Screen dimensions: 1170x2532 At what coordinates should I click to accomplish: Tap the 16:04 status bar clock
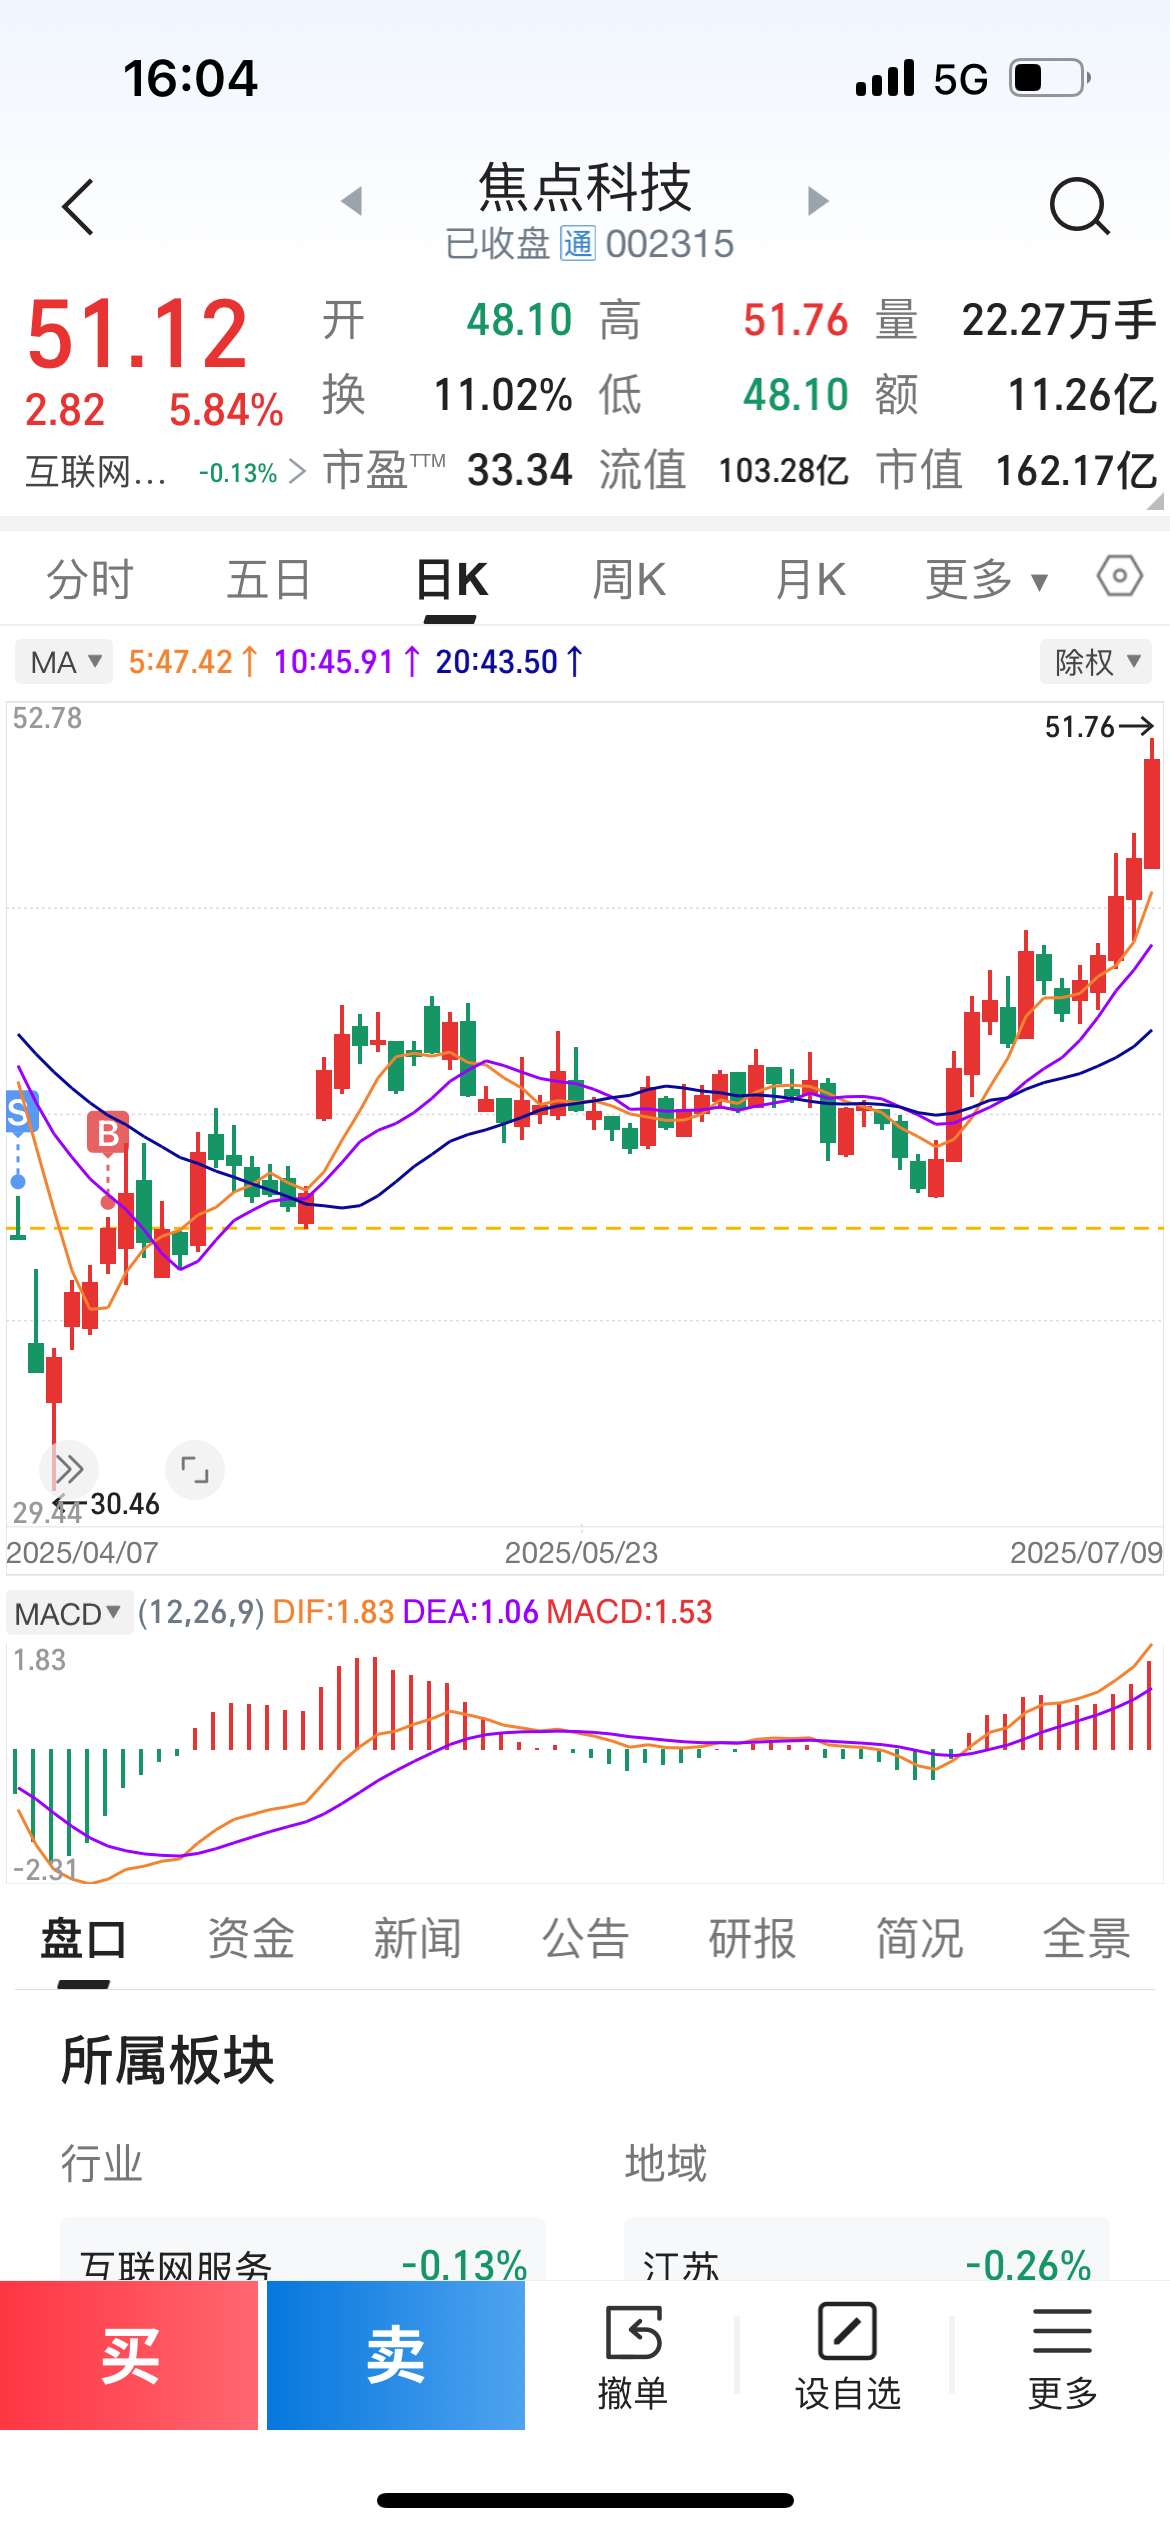190,79
